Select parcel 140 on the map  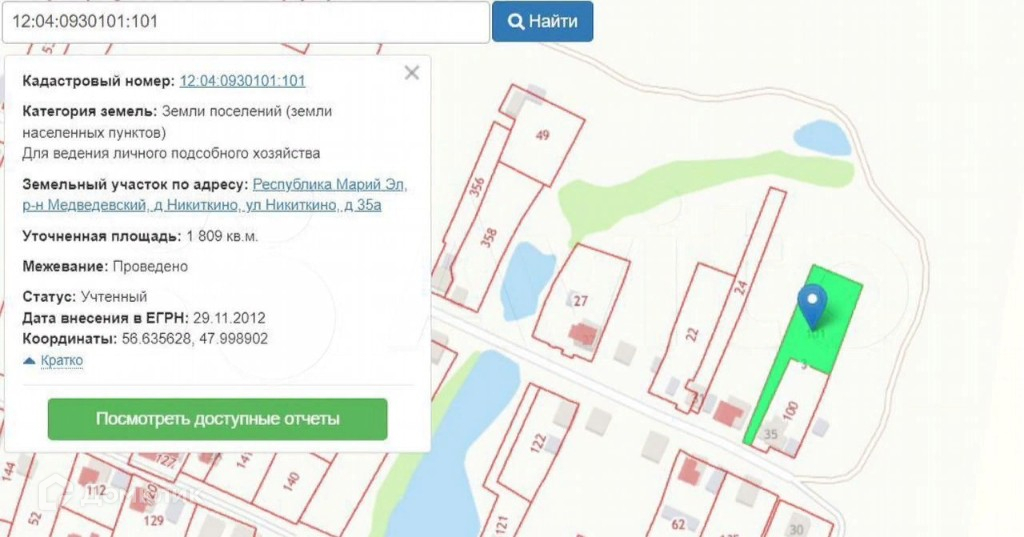click(291, 482)
